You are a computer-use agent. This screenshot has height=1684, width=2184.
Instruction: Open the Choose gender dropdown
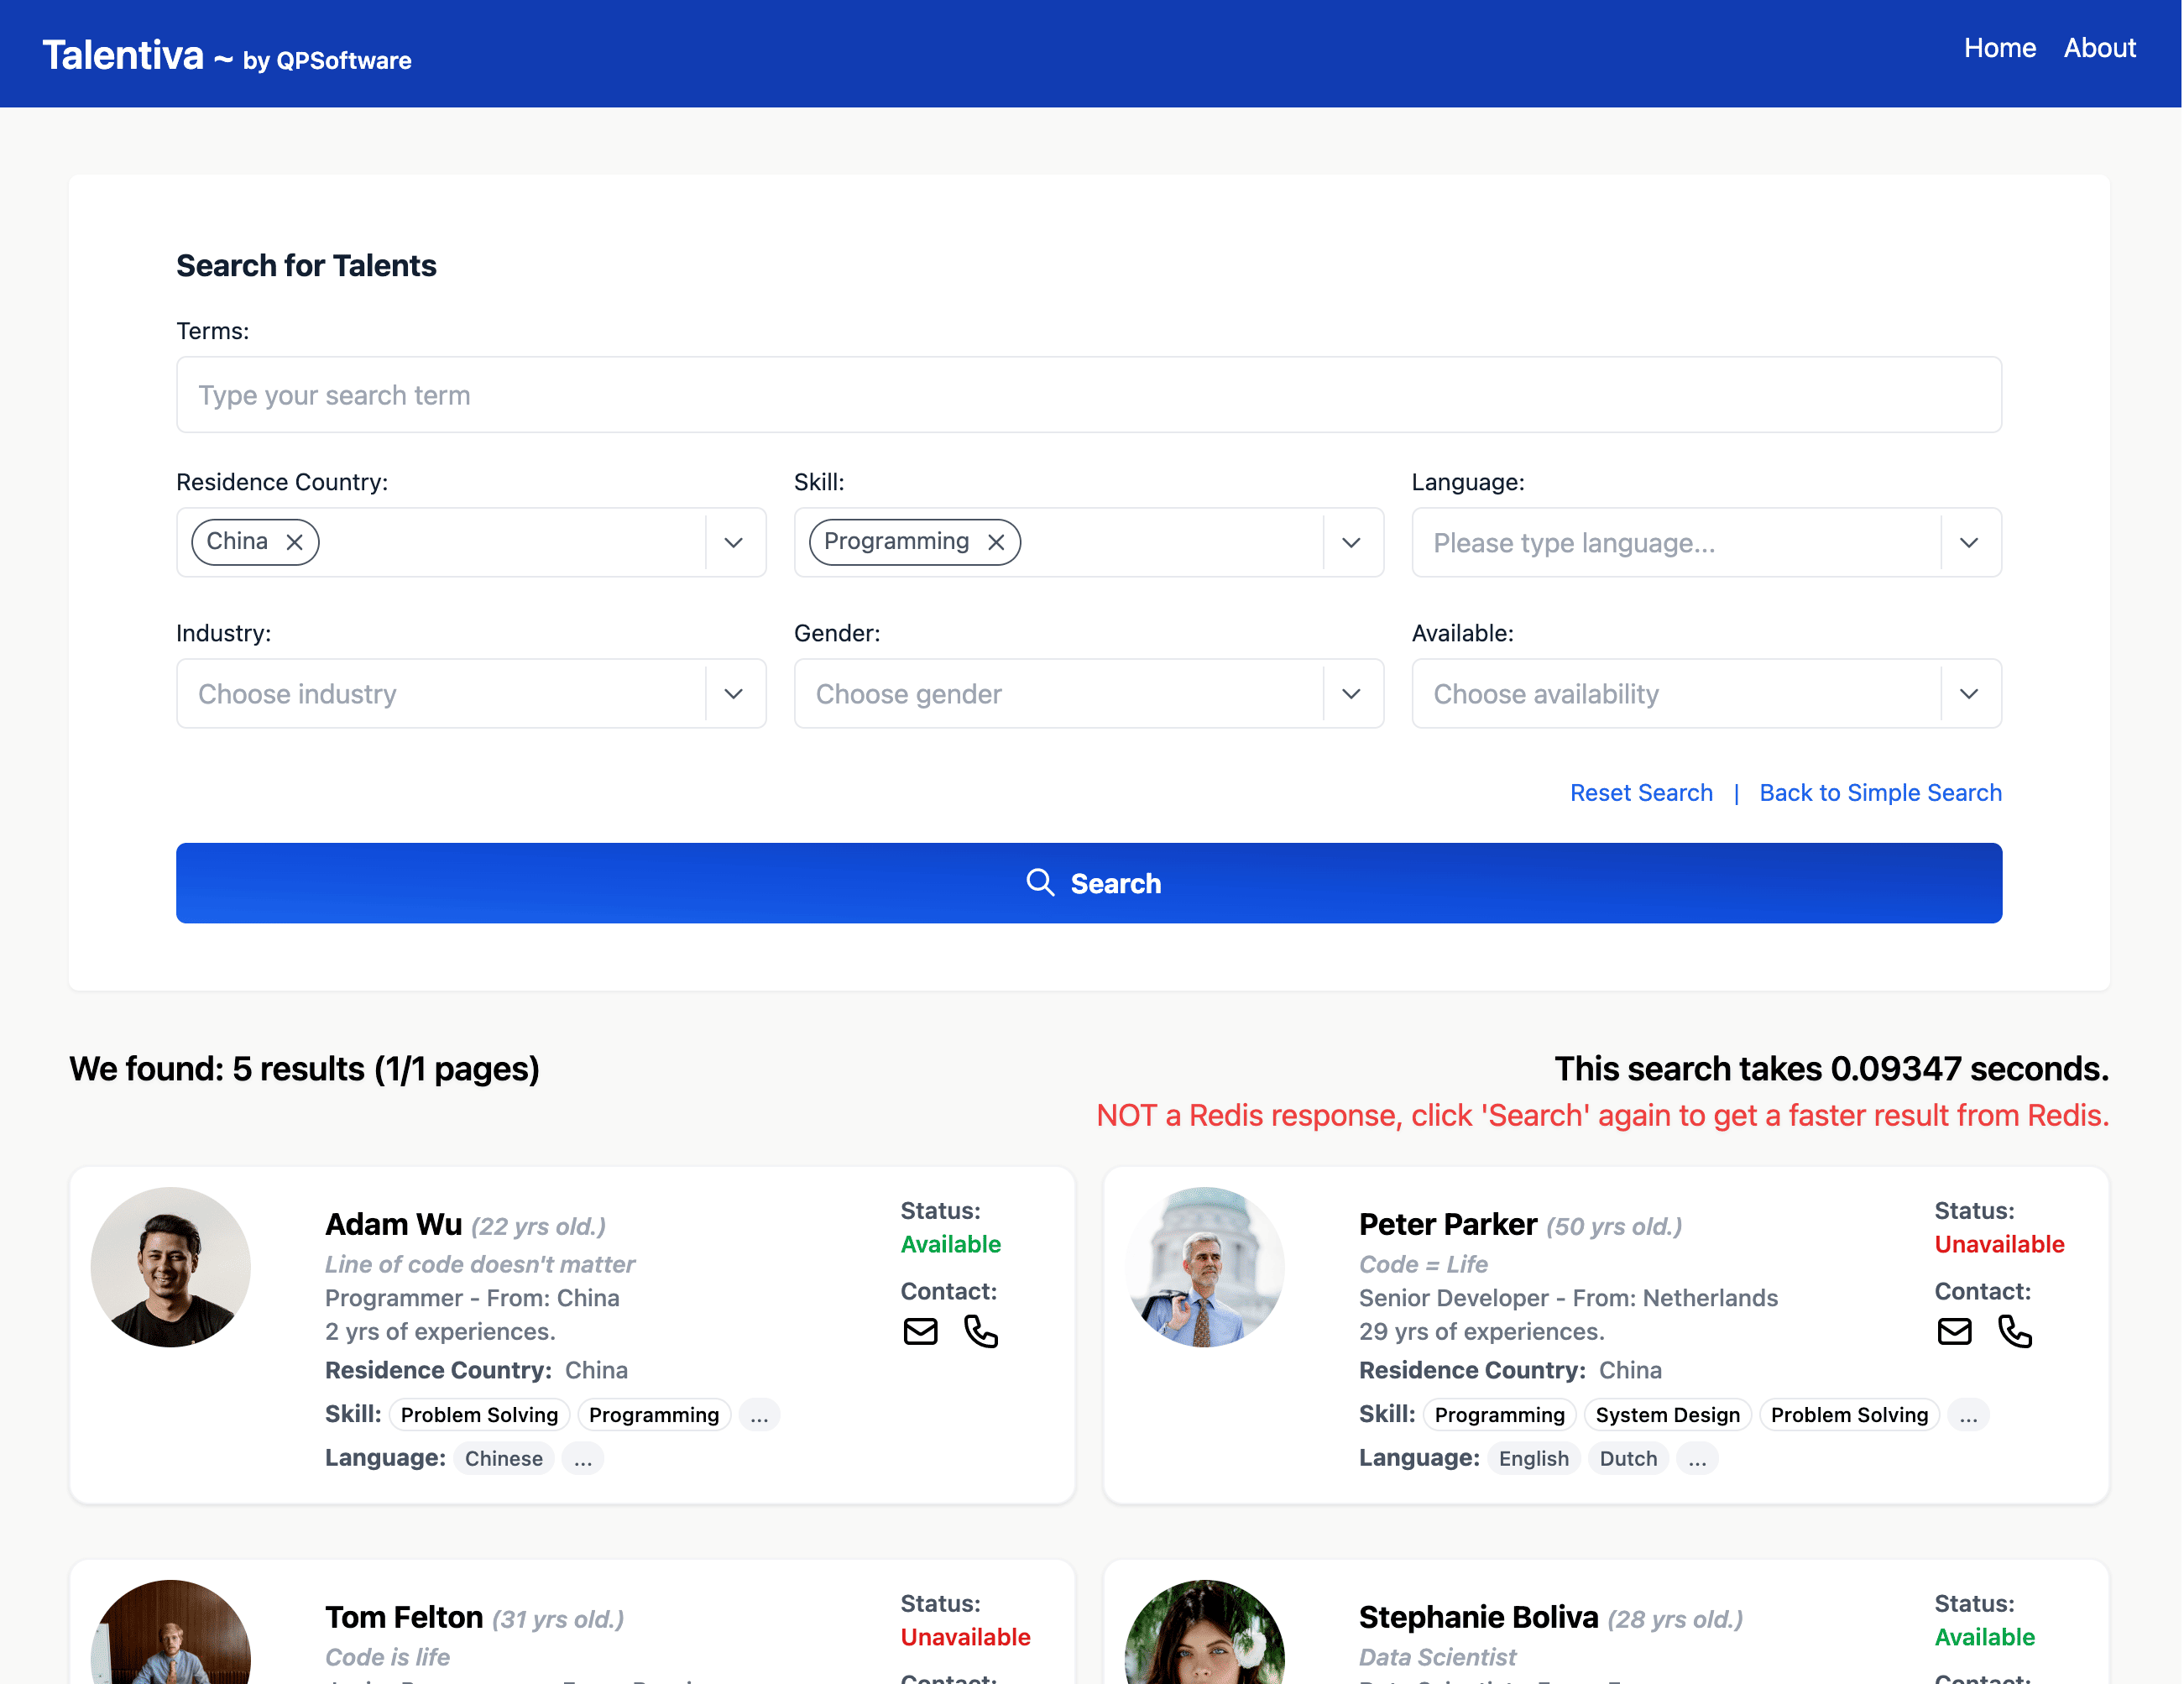coord(1351,693)
